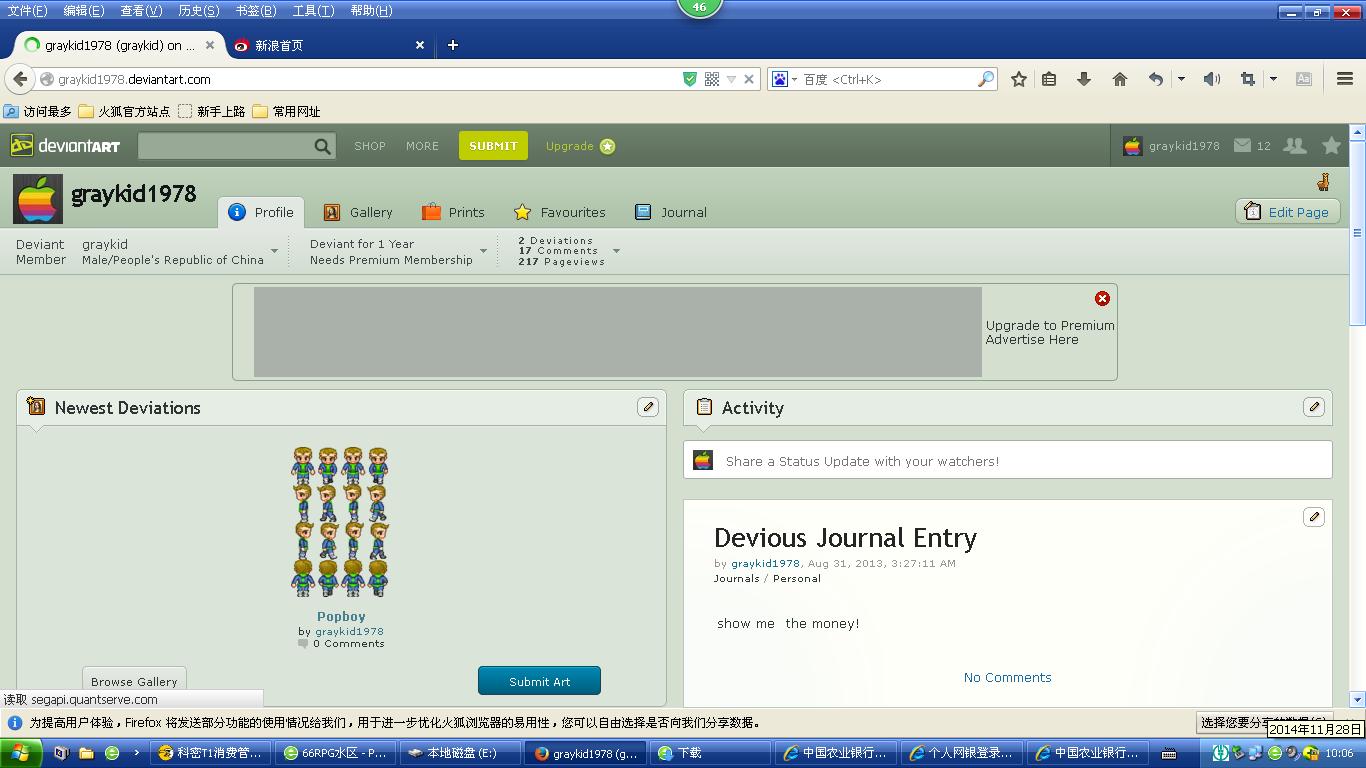The height and width of the screenshot is (768, 1366).
Task: Open the downloads arrow toolbar icon
Action: coord(1083,79)
